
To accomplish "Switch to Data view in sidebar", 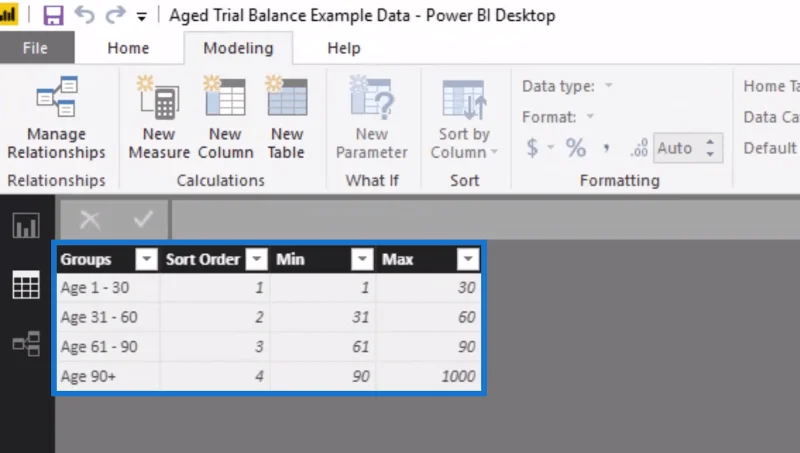I will [26, 285].
